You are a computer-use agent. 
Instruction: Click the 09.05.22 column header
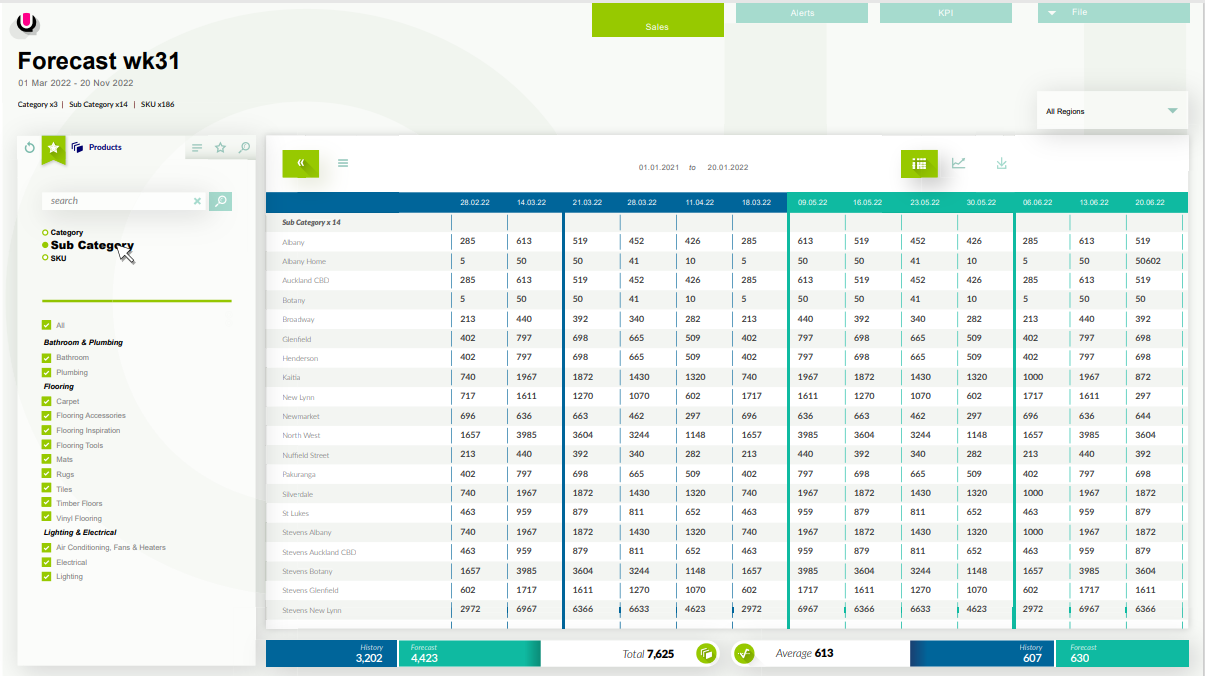click(812, 202)
